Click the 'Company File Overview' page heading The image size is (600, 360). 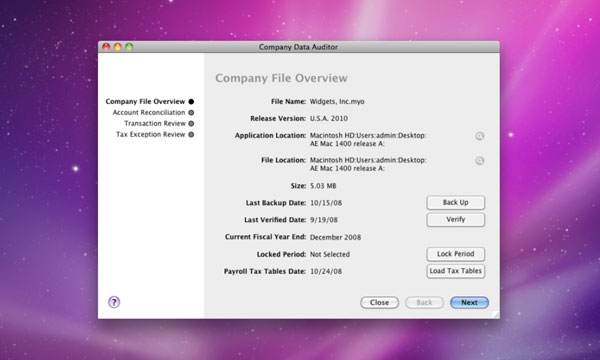tap(281, 78)
